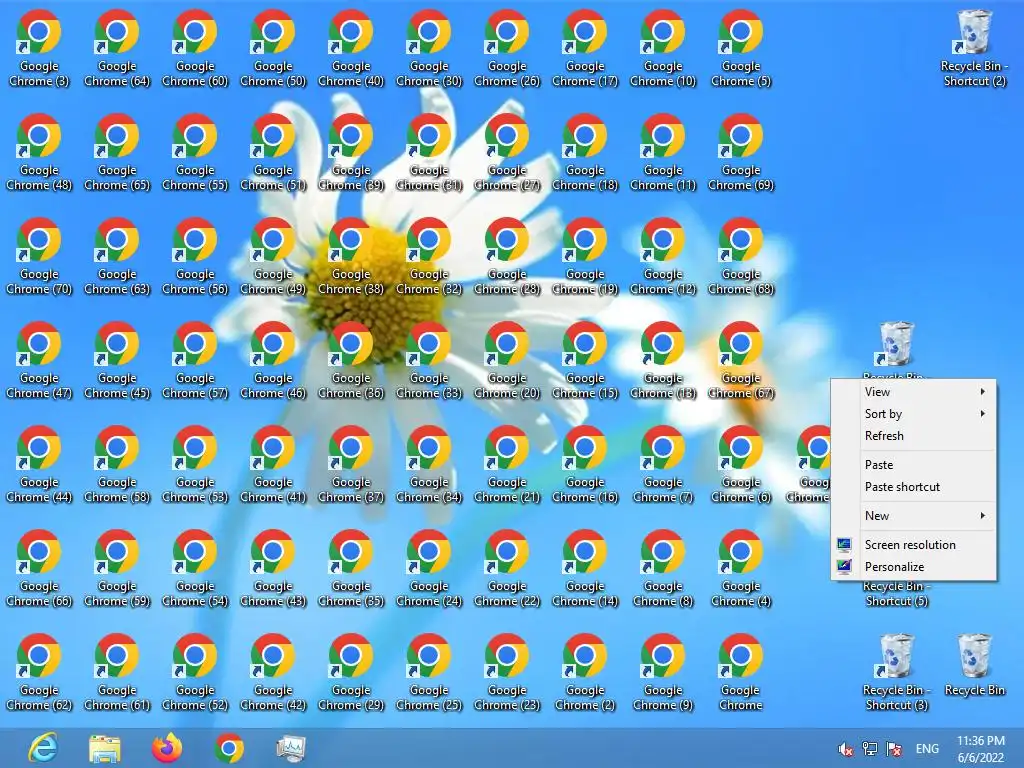Expand the Sort by submenu arrow
This screenshot has height=768, width=1024.
point(982,413)
